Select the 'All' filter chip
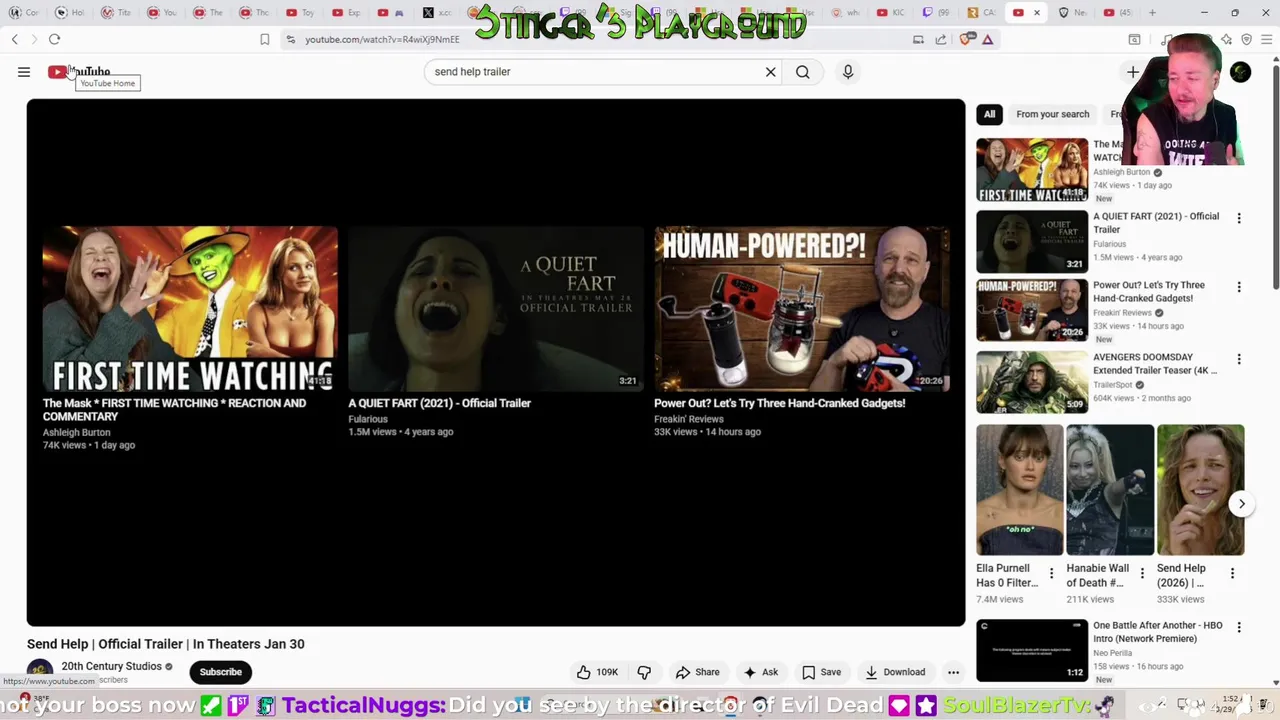This screenshot has height=720, width=1280. (x=989, y=114)
